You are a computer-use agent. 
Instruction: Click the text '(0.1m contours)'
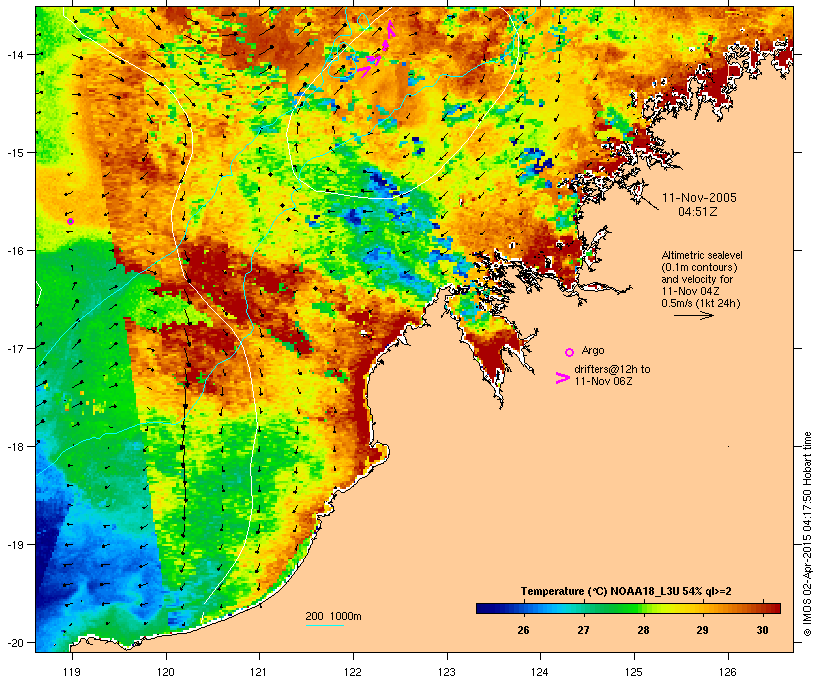click(x=700, y=267)
